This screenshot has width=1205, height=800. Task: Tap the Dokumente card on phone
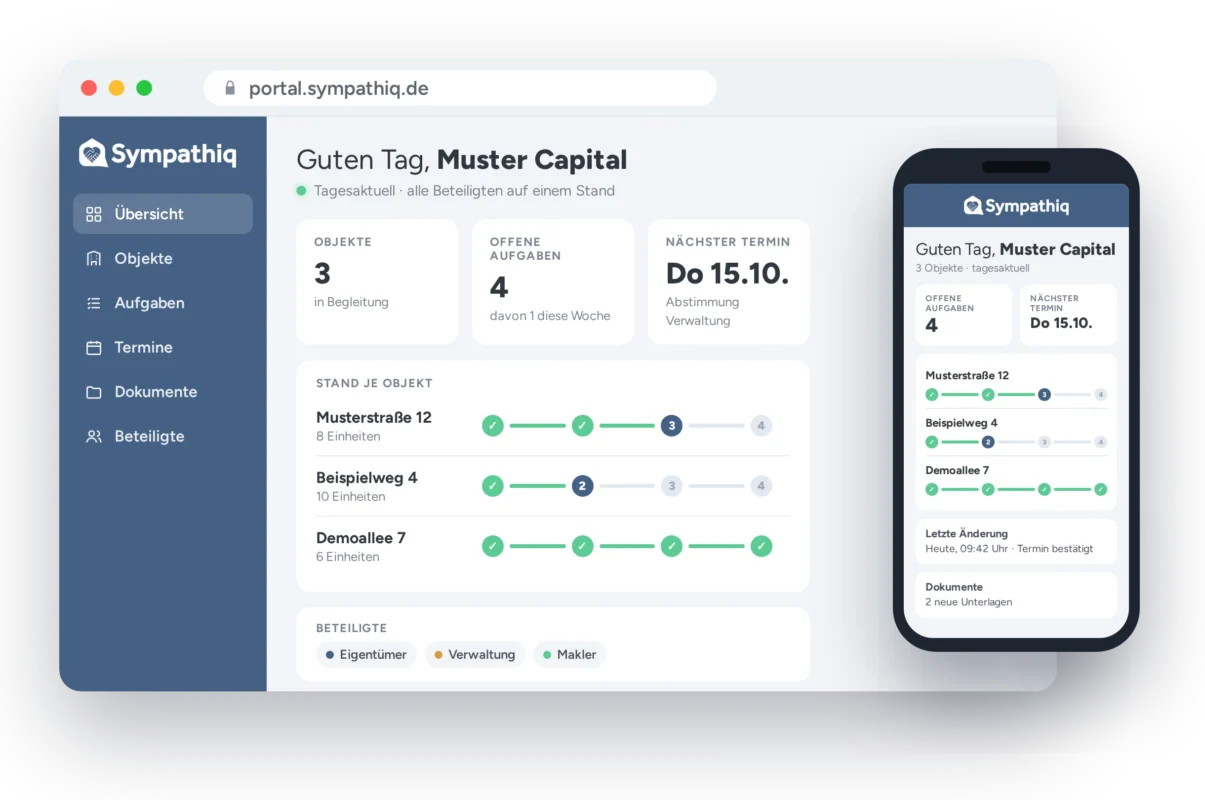point(1016,595)
